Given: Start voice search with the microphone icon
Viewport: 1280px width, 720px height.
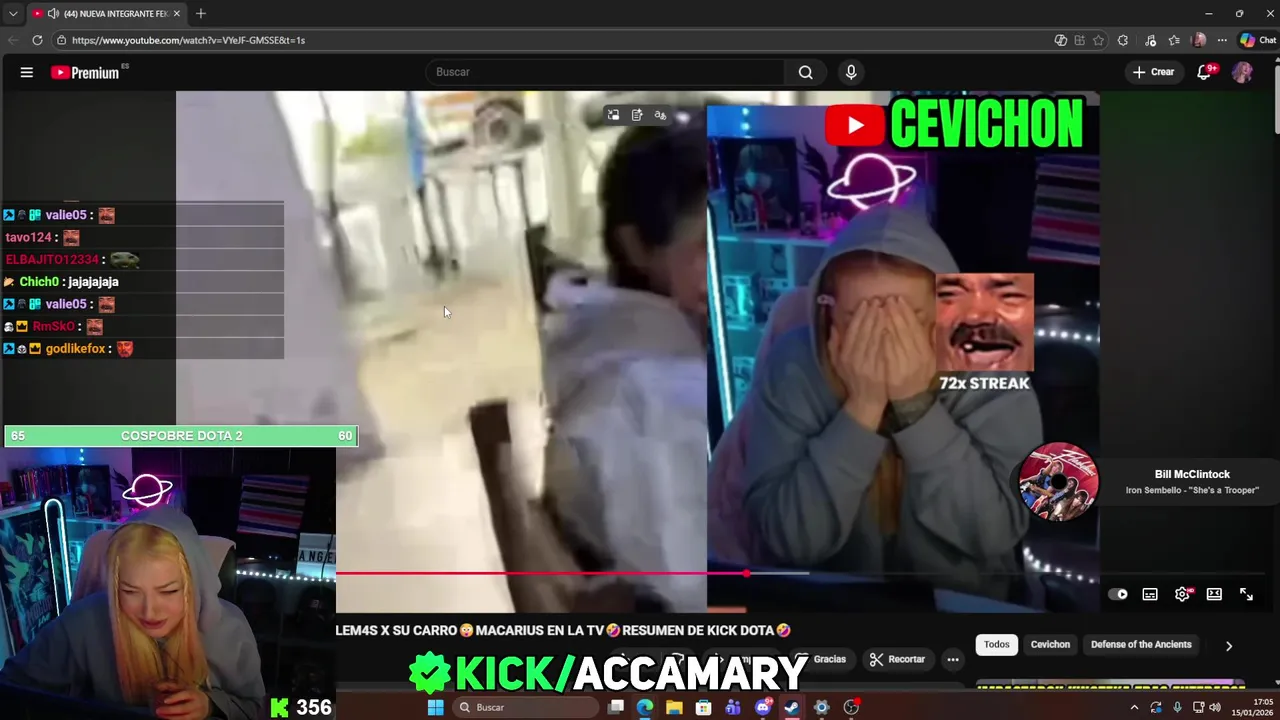Looking at the screenshot, I should [851, 72].
